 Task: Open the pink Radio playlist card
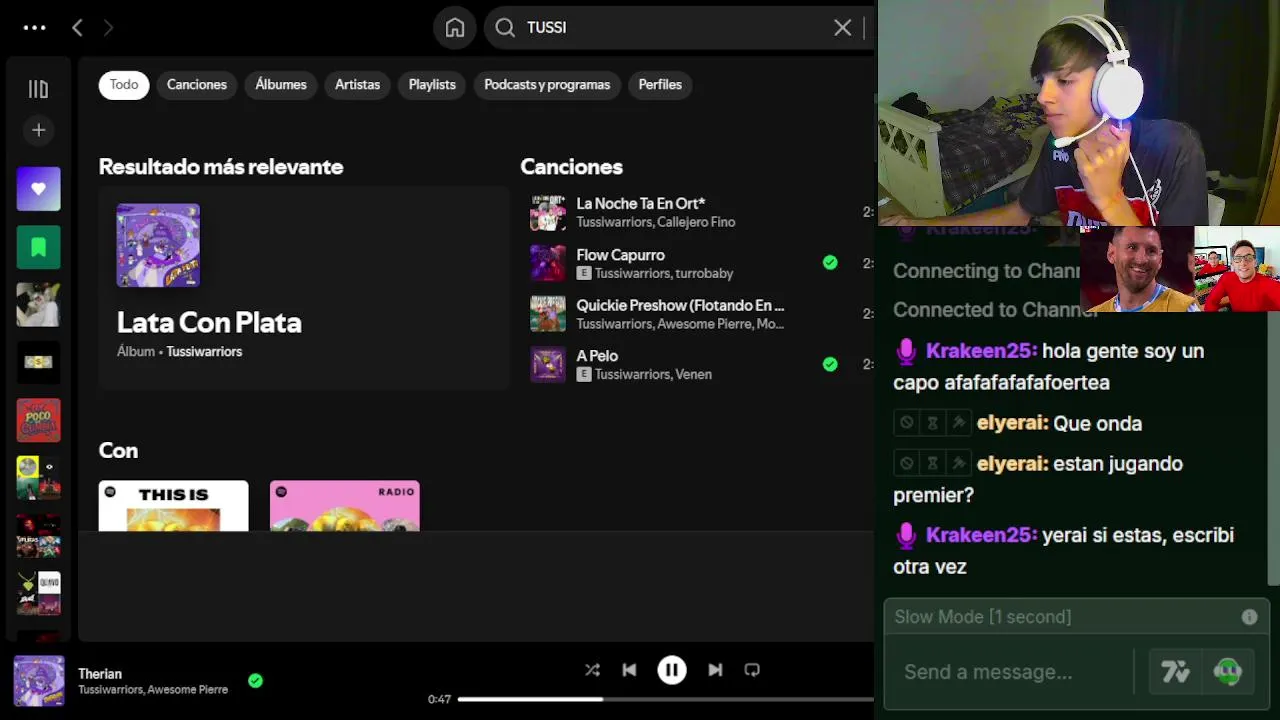(x=345, y=506)
